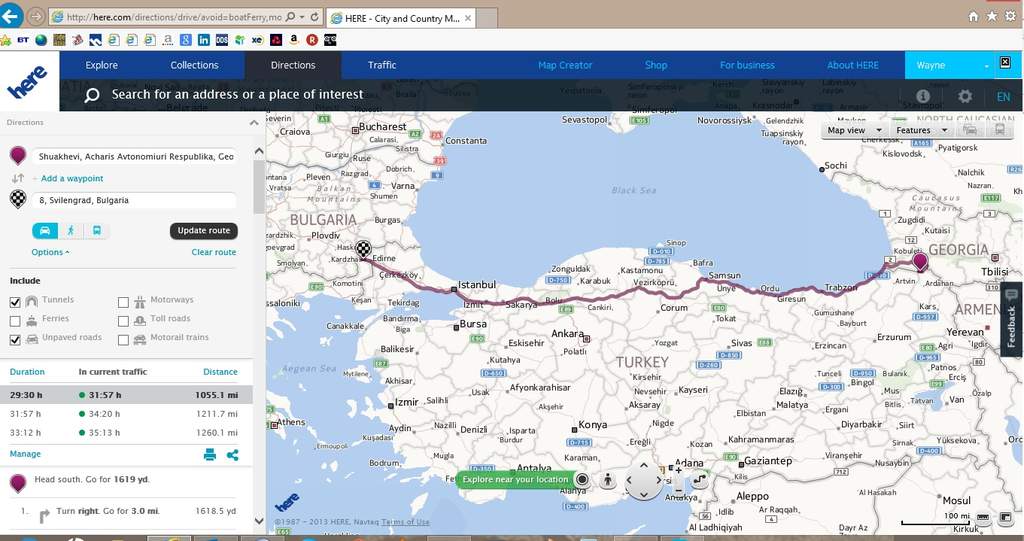Select the car driving mode

click(45, 231)
